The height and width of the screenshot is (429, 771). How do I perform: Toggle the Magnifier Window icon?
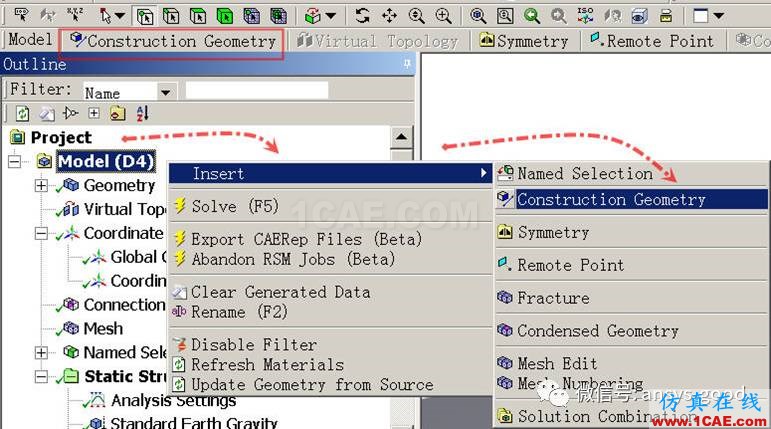504,16
